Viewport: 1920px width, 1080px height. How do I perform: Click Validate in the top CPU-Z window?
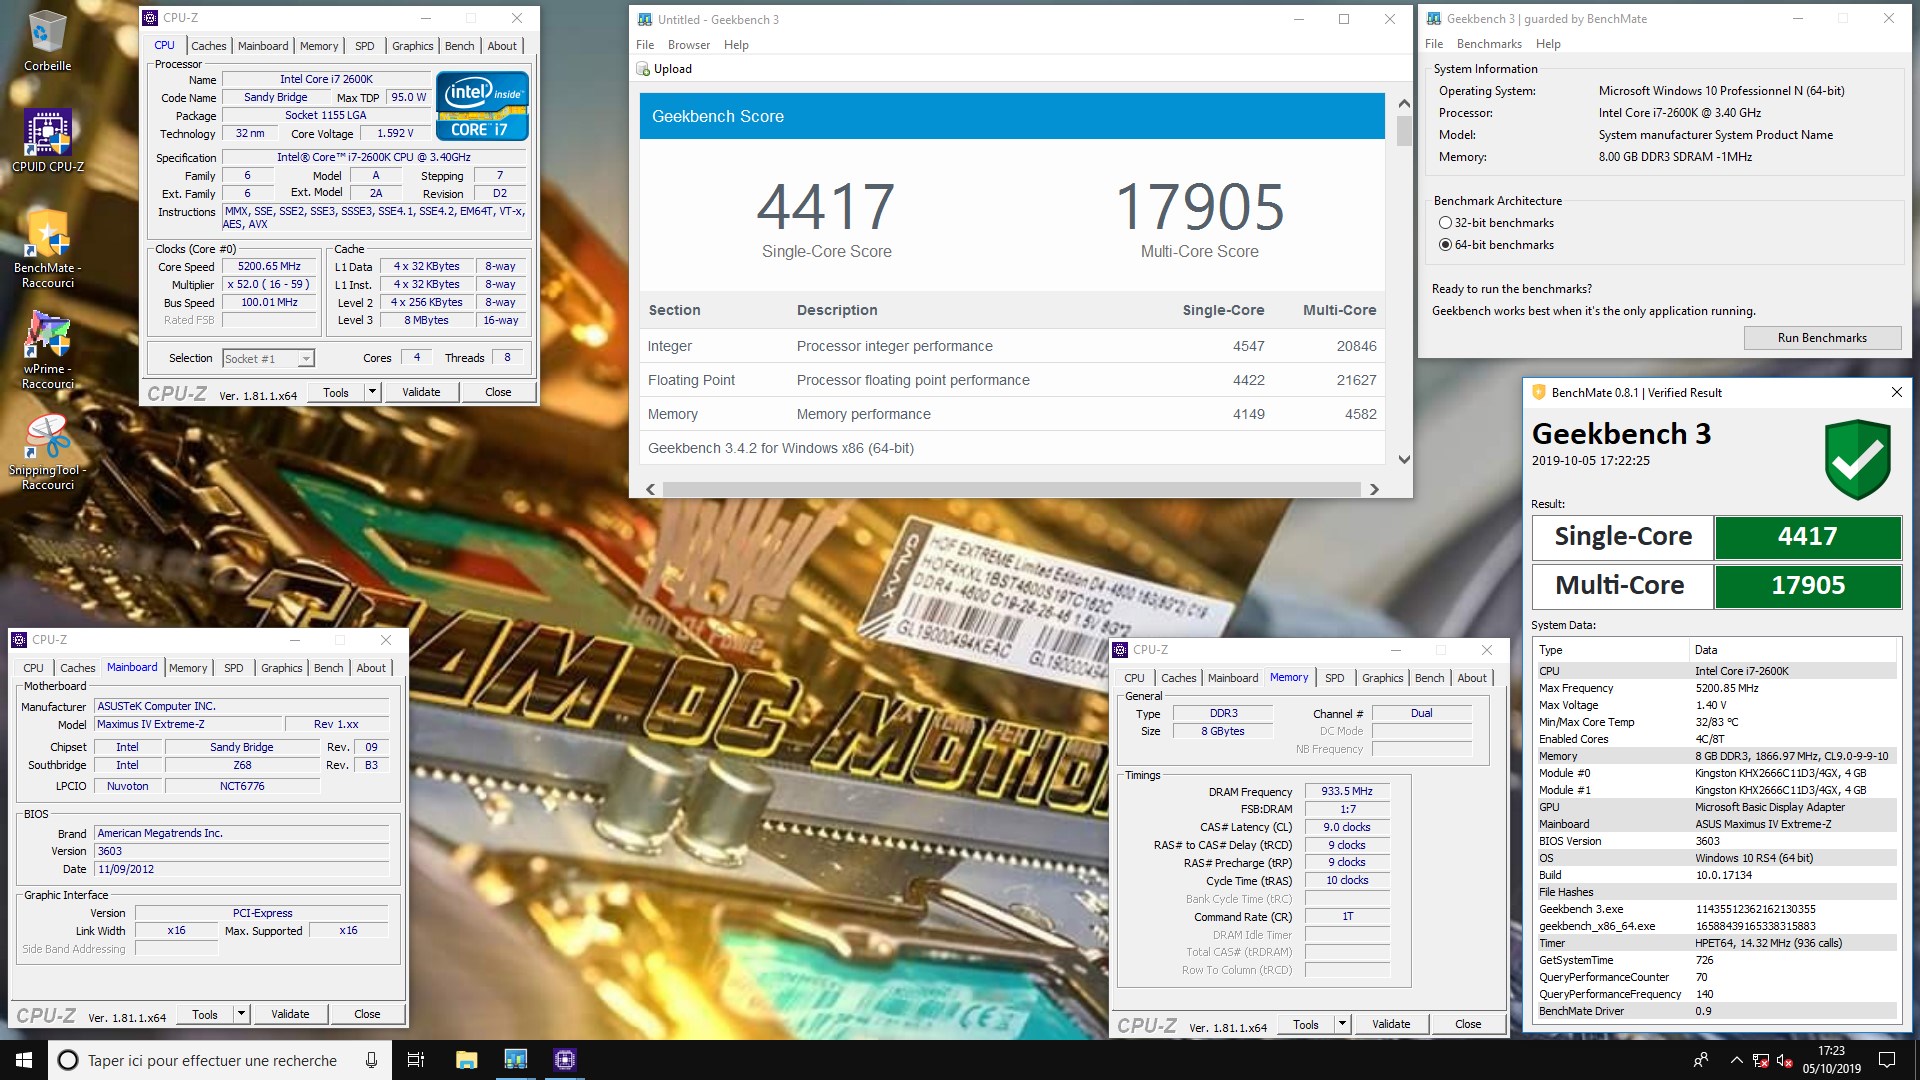tap(421, 392)
